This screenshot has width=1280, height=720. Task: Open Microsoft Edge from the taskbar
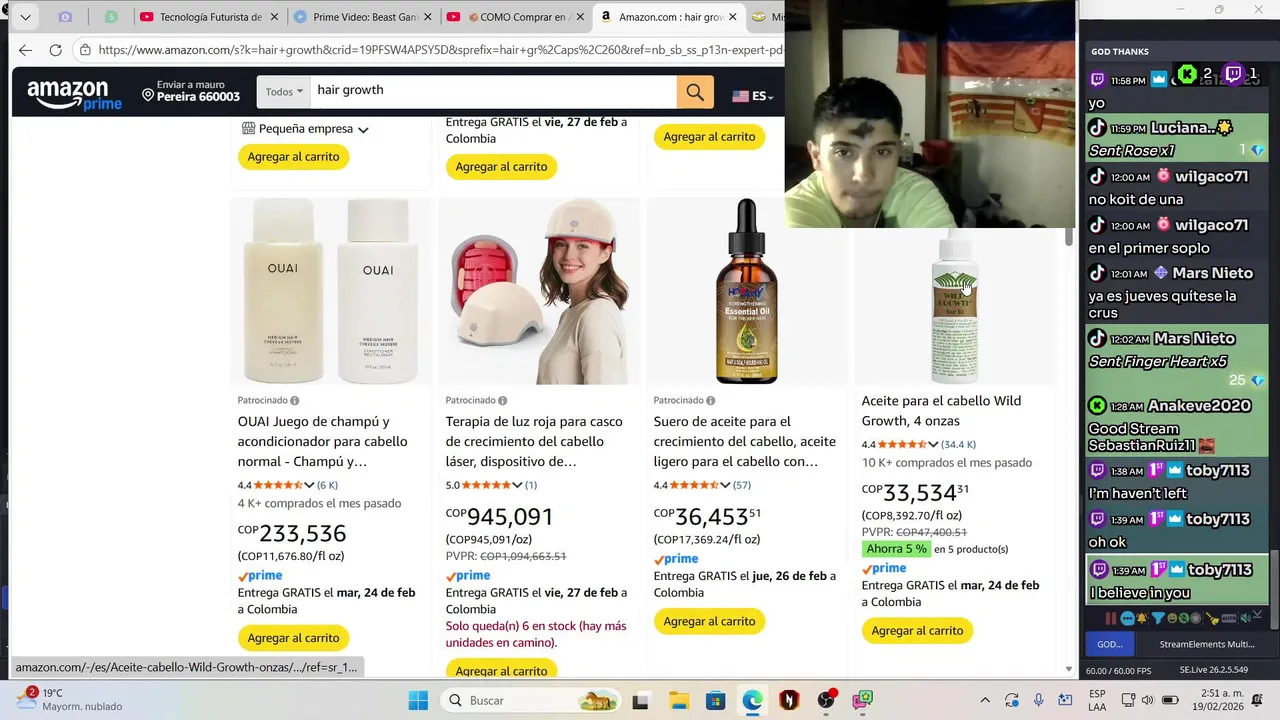tap(752, 700)
